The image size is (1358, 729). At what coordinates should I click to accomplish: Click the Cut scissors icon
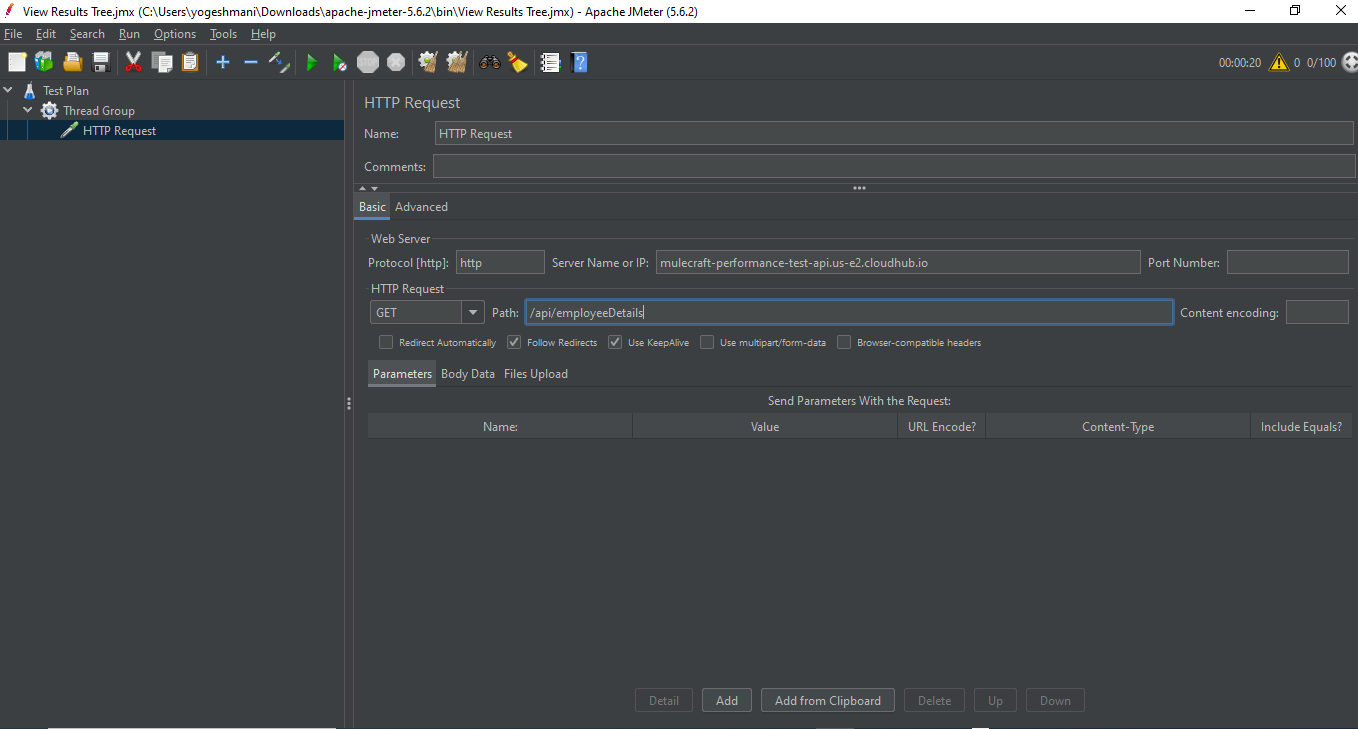(133, 62)
